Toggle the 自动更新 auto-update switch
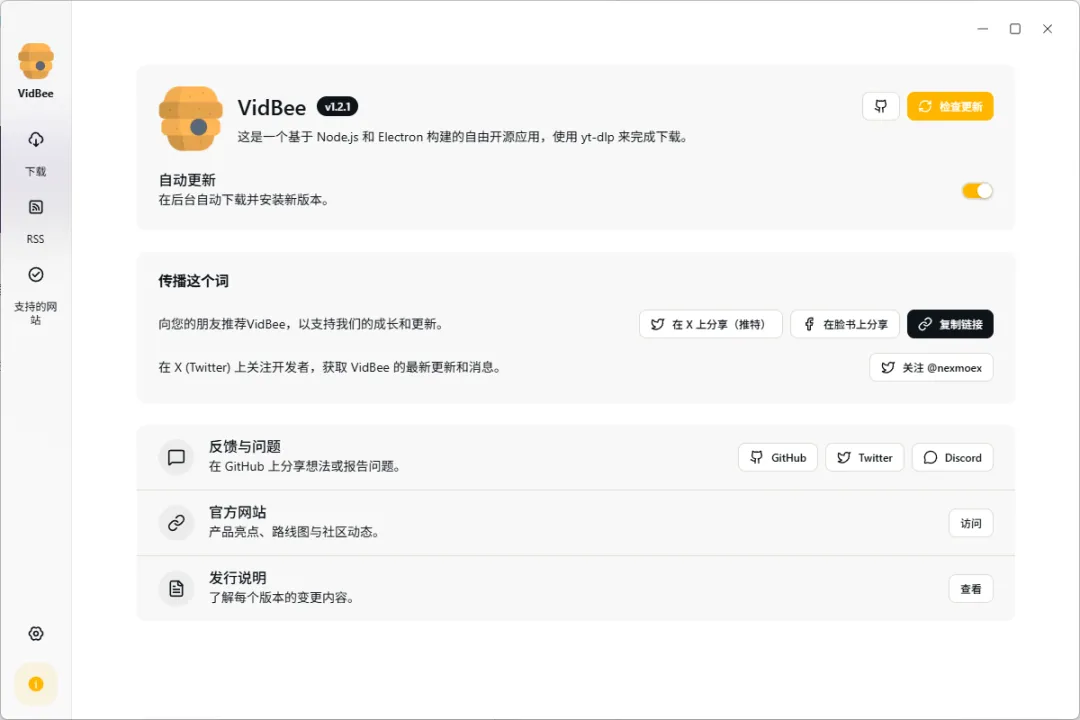Viewport: 1080px width, 720px height. pos(977,191)
